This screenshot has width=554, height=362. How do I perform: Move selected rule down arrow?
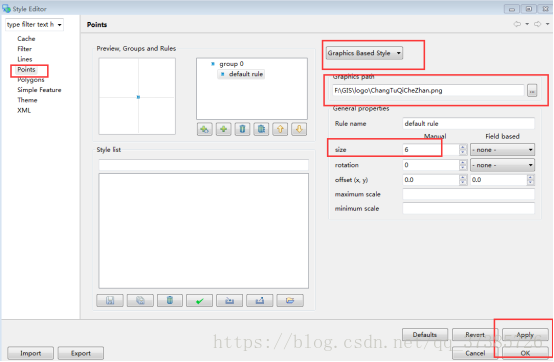[299, 129]
